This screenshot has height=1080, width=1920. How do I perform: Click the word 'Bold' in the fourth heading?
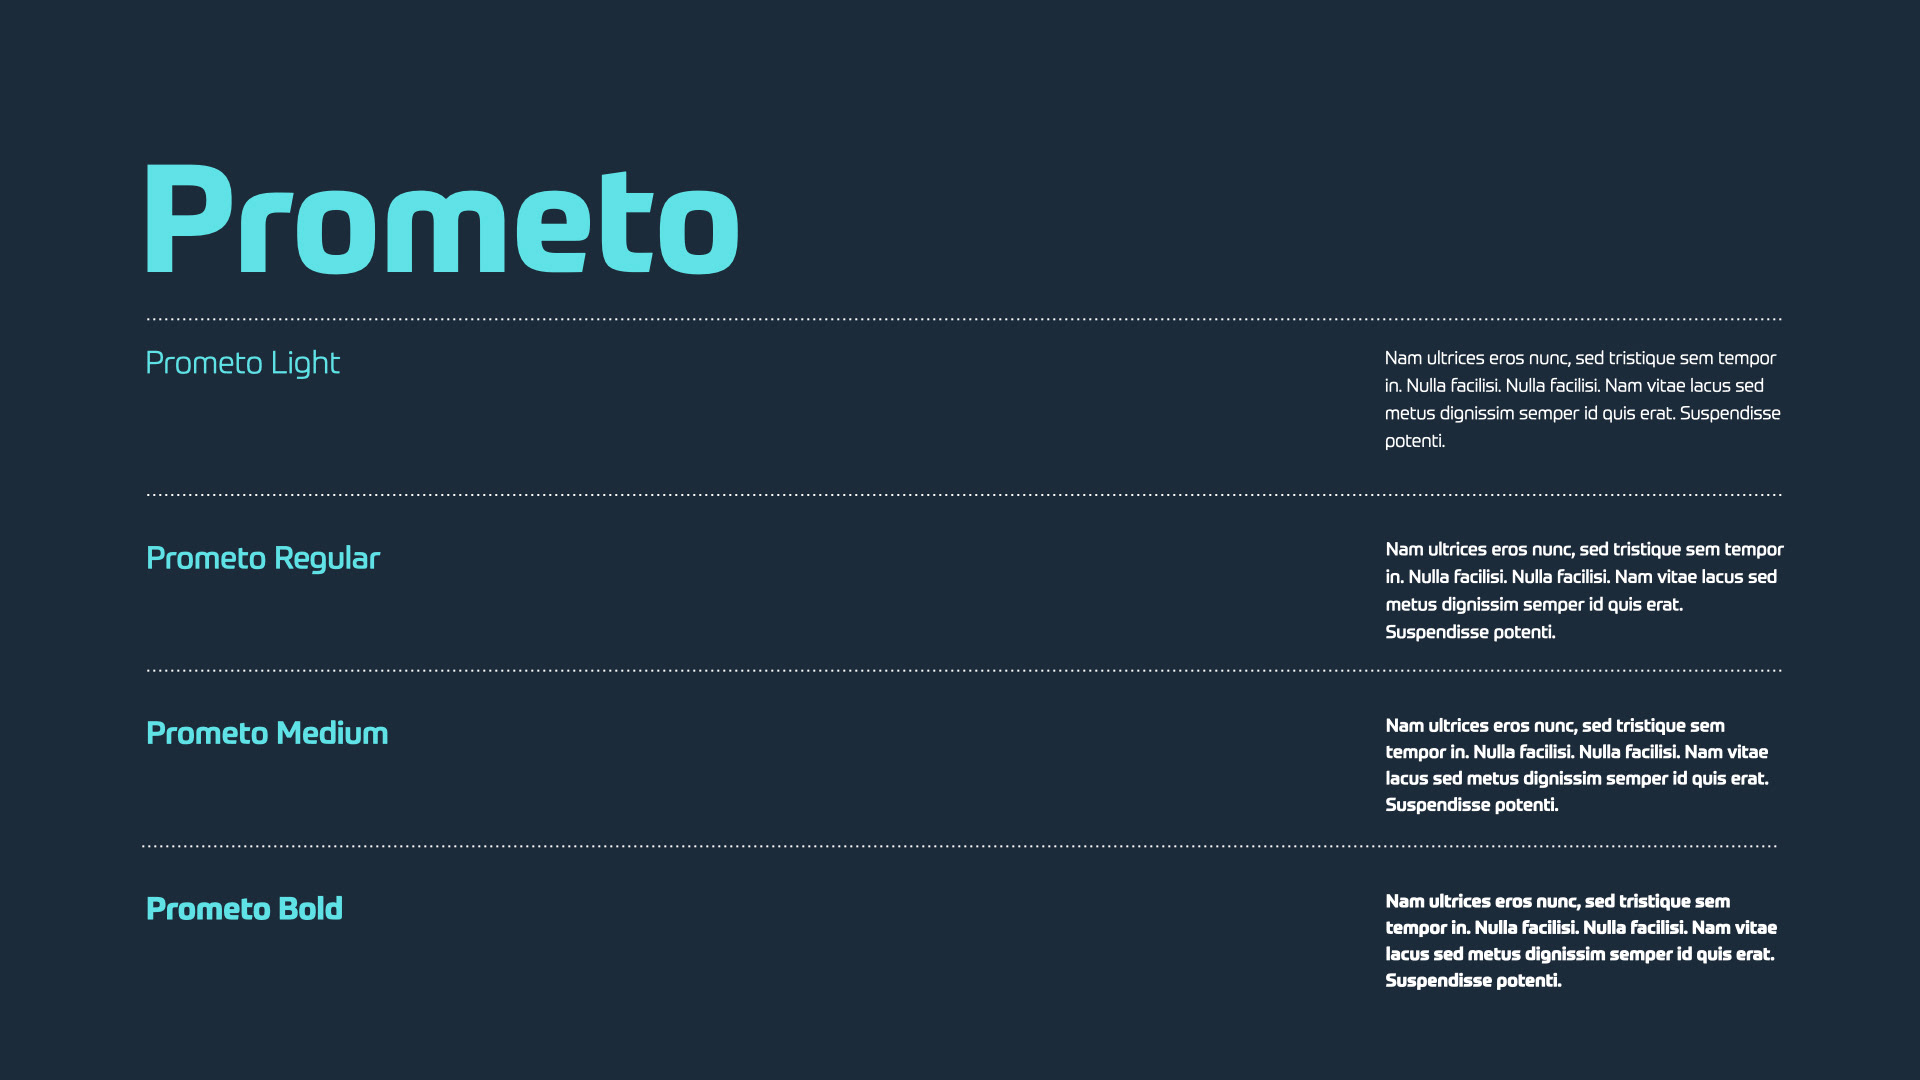tap(310, 908)
